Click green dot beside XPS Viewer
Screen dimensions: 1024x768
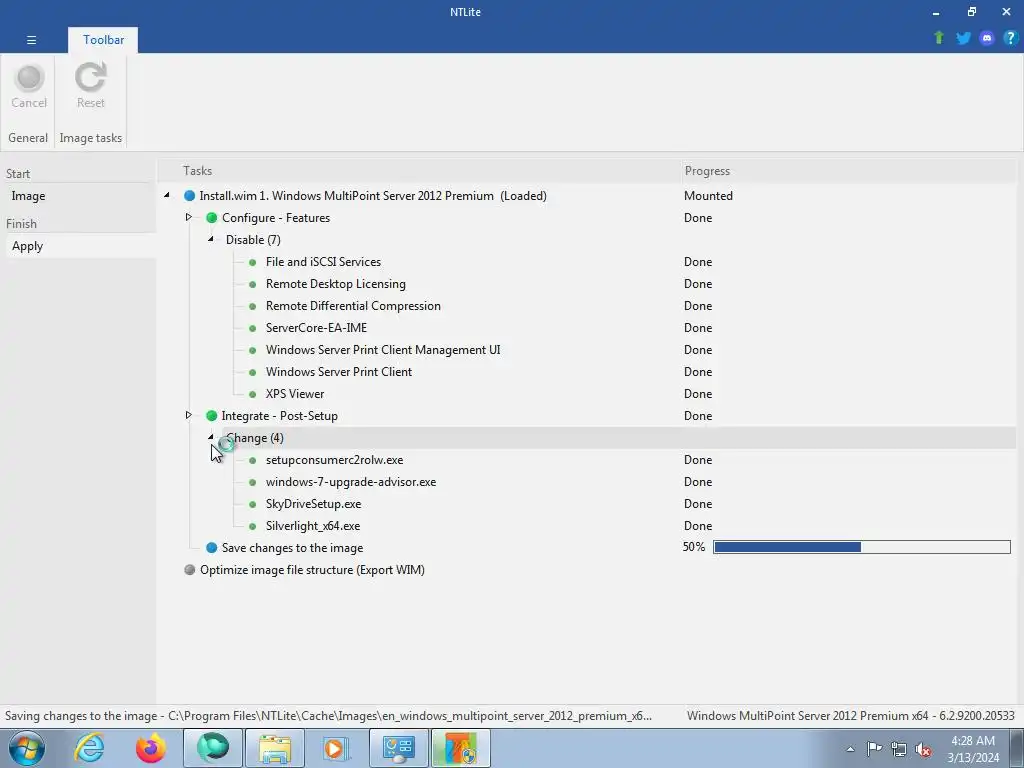[252, 394]
